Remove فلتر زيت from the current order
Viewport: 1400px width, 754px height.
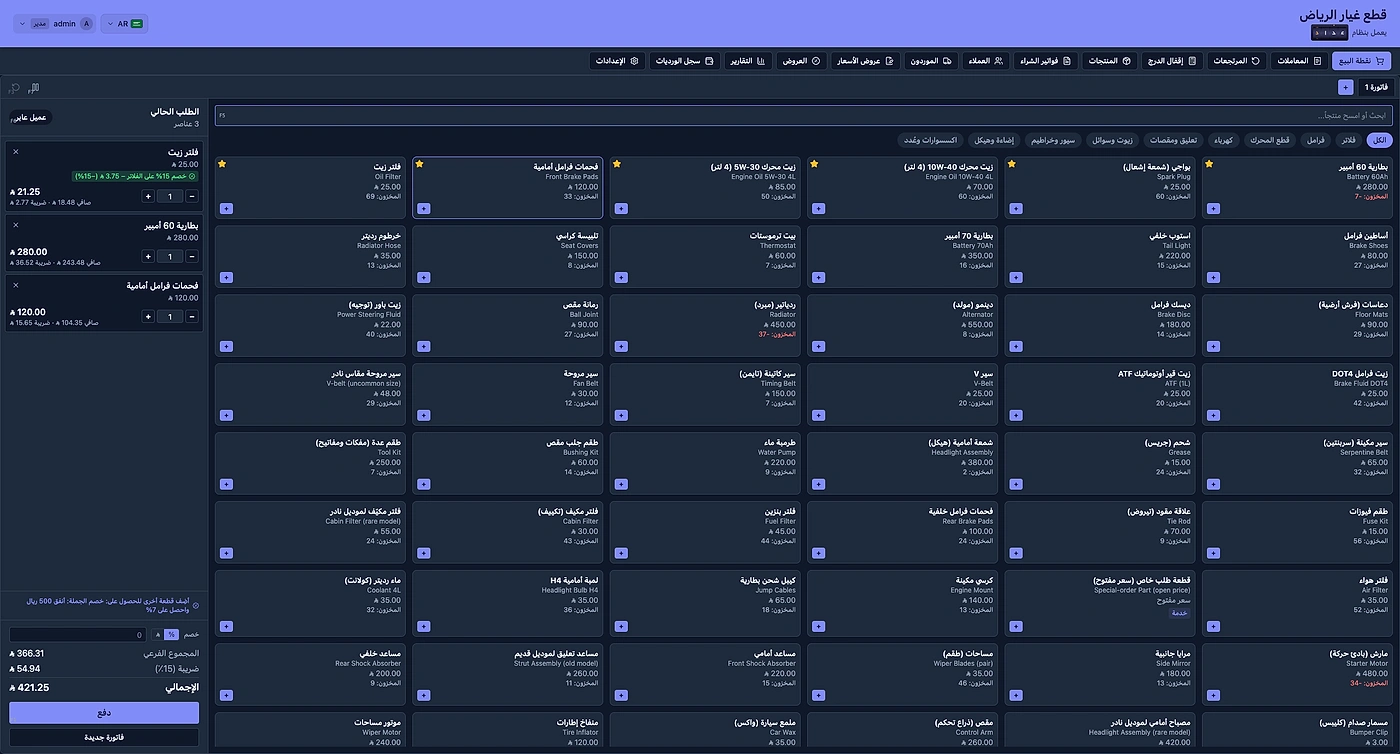pyautogui.click(x=16, y=152)
